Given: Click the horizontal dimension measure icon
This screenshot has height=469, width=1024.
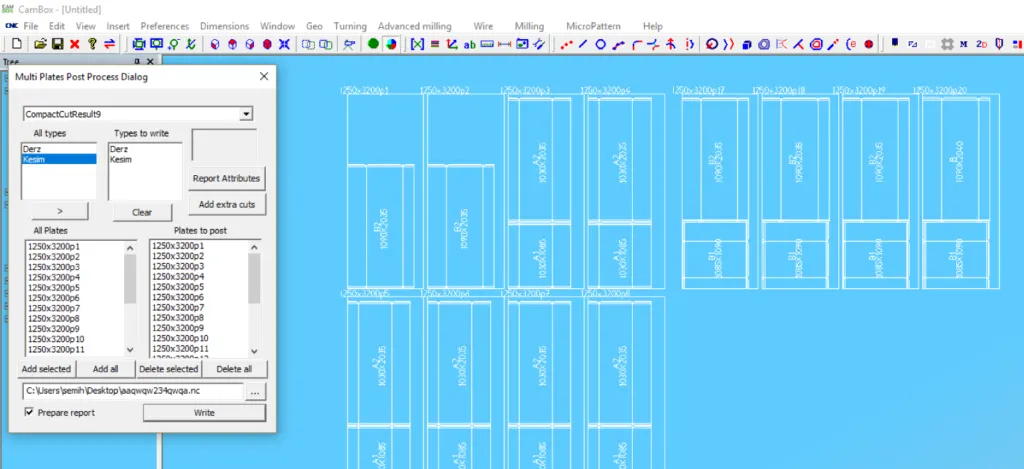Looking at the screenshot, I should coord(504,44).
